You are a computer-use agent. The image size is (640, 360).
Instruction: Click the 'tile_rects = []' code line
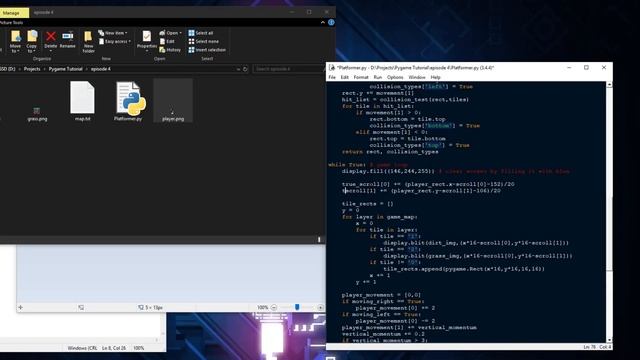point(367,204)
